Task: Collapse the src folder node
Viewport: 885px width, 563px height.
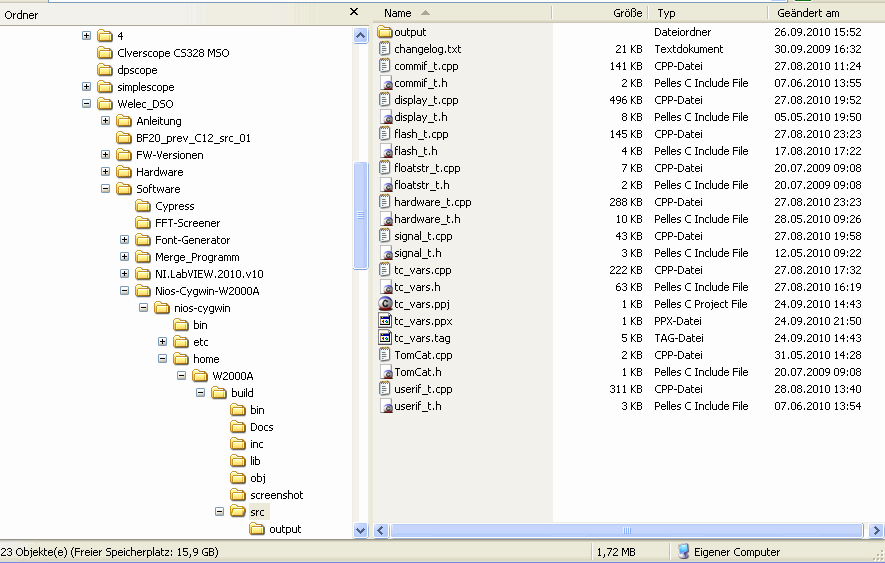Action: (220, 512)
